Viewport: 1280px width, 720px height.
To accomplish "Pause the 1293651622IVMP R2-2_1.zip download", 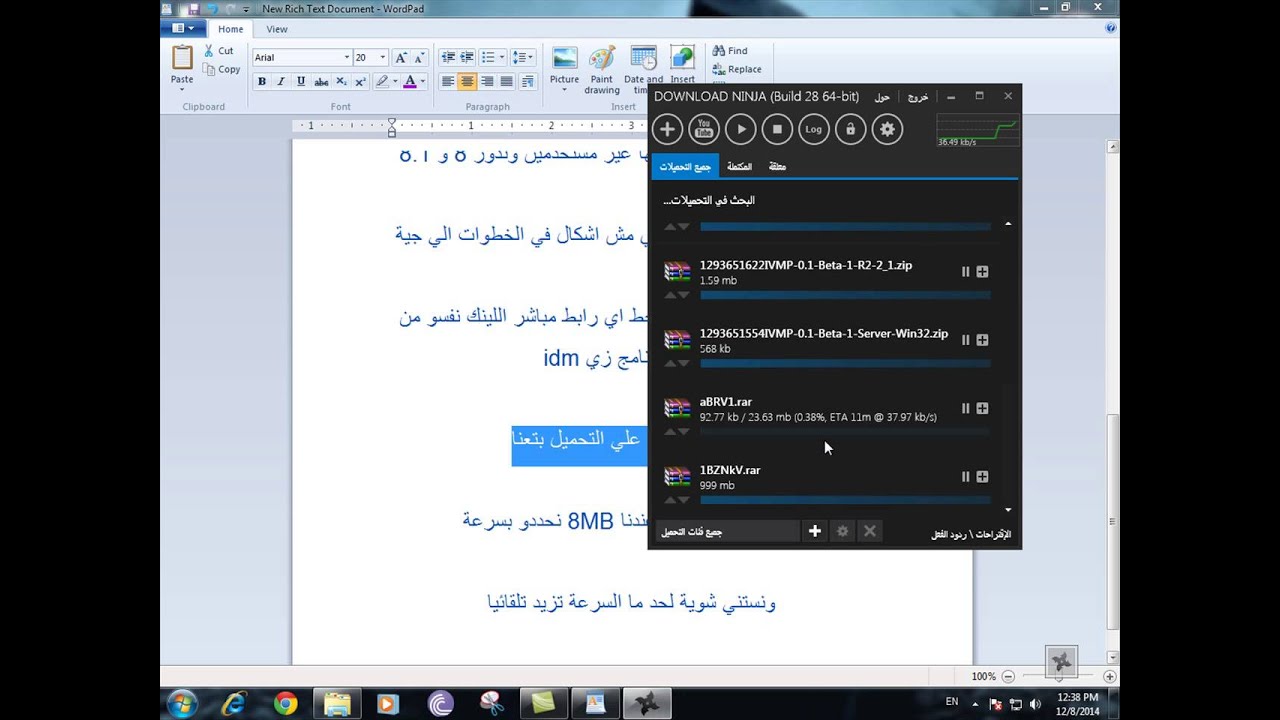I will click(965, 272).
